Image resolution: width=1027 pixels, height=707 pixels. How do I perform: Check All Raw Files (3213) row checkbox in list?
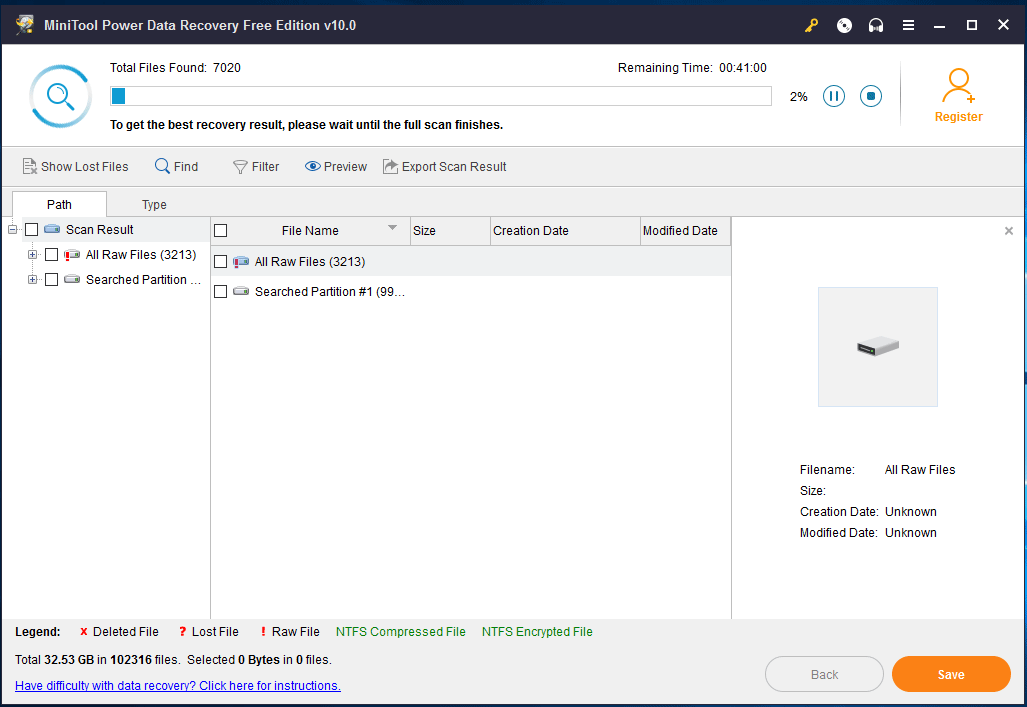pos(221,261)
